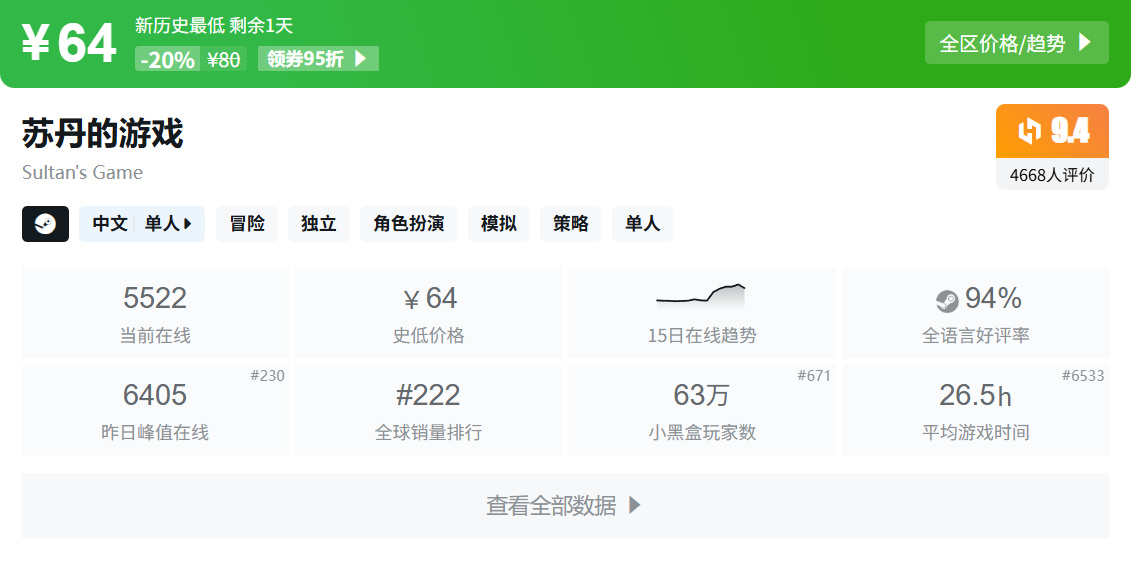This screenshot has height=574, width=1147.
Task: Click the -20% discount badge
Action: 168,59
